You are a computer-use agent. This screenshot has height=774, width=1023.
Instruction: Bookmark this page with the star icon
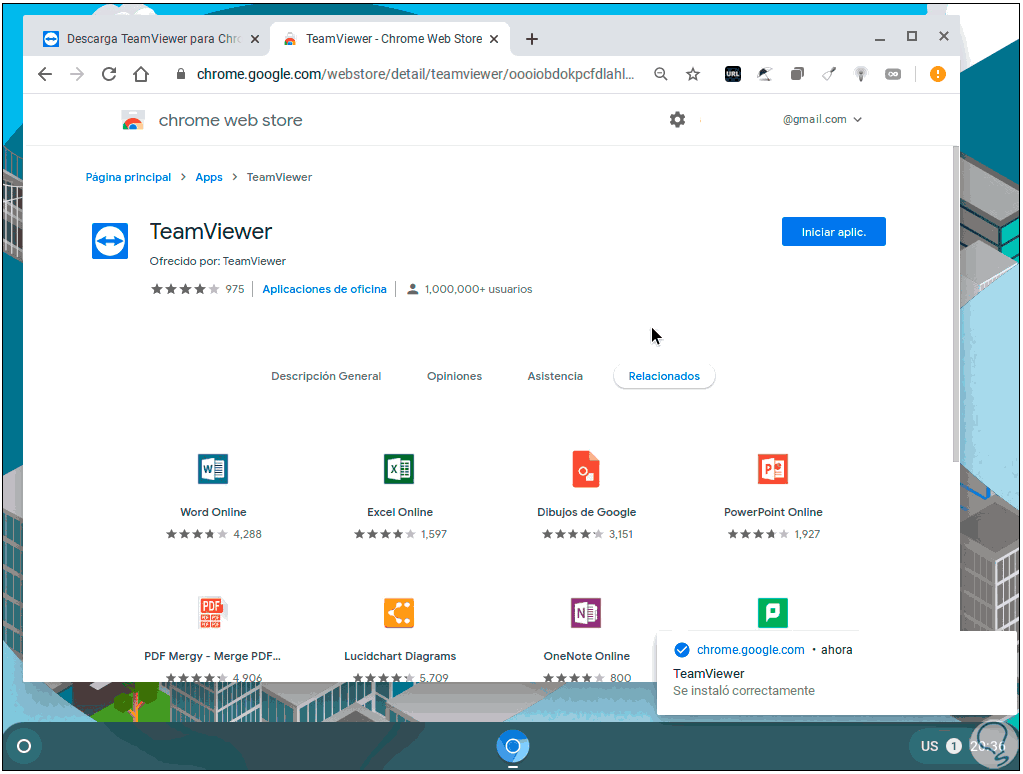tap(693, 74)
